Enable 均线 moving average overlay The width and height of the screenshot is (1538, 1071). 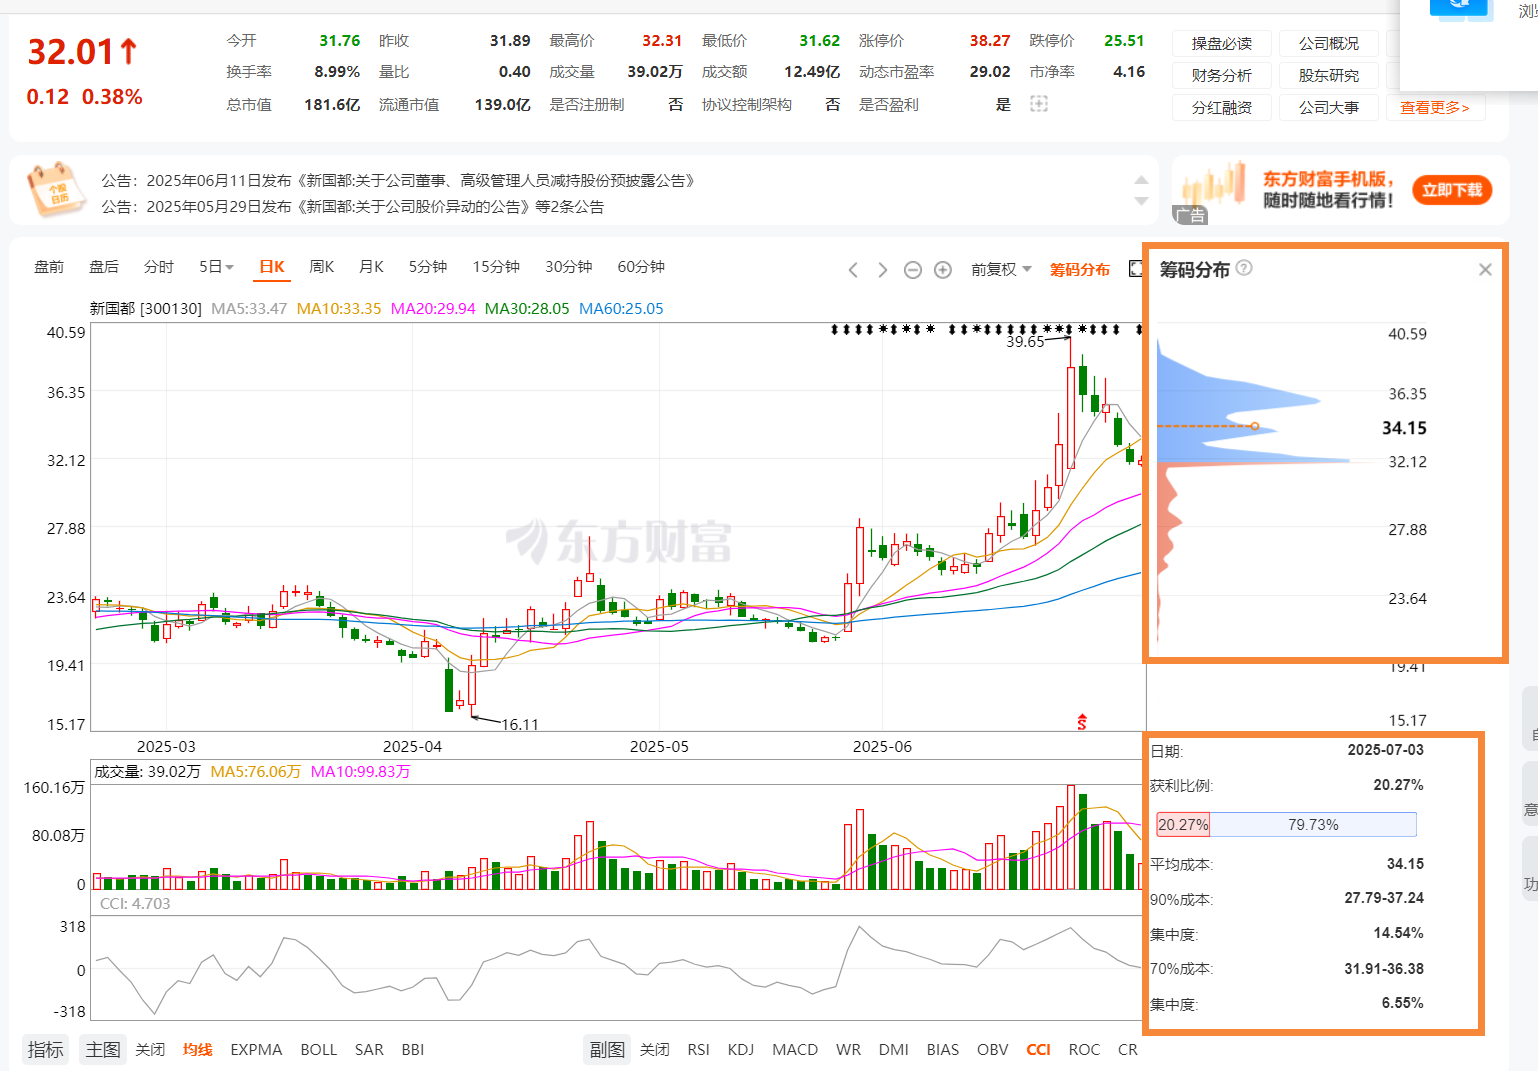click(x=198, y=1050)
